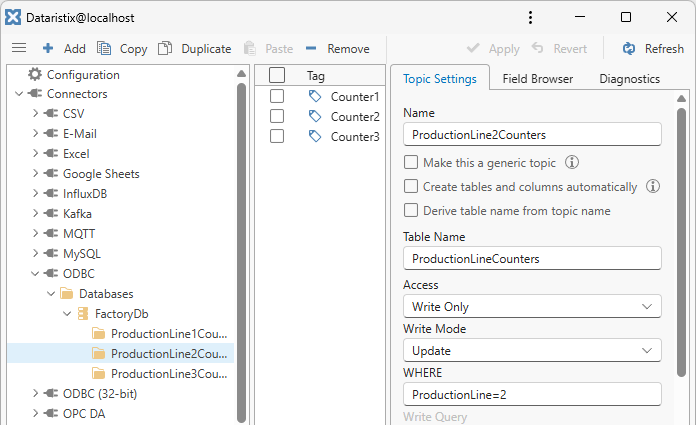Click the Add plus icon
This screenshot has height=425, width=696.
click(x=48, y=48)
